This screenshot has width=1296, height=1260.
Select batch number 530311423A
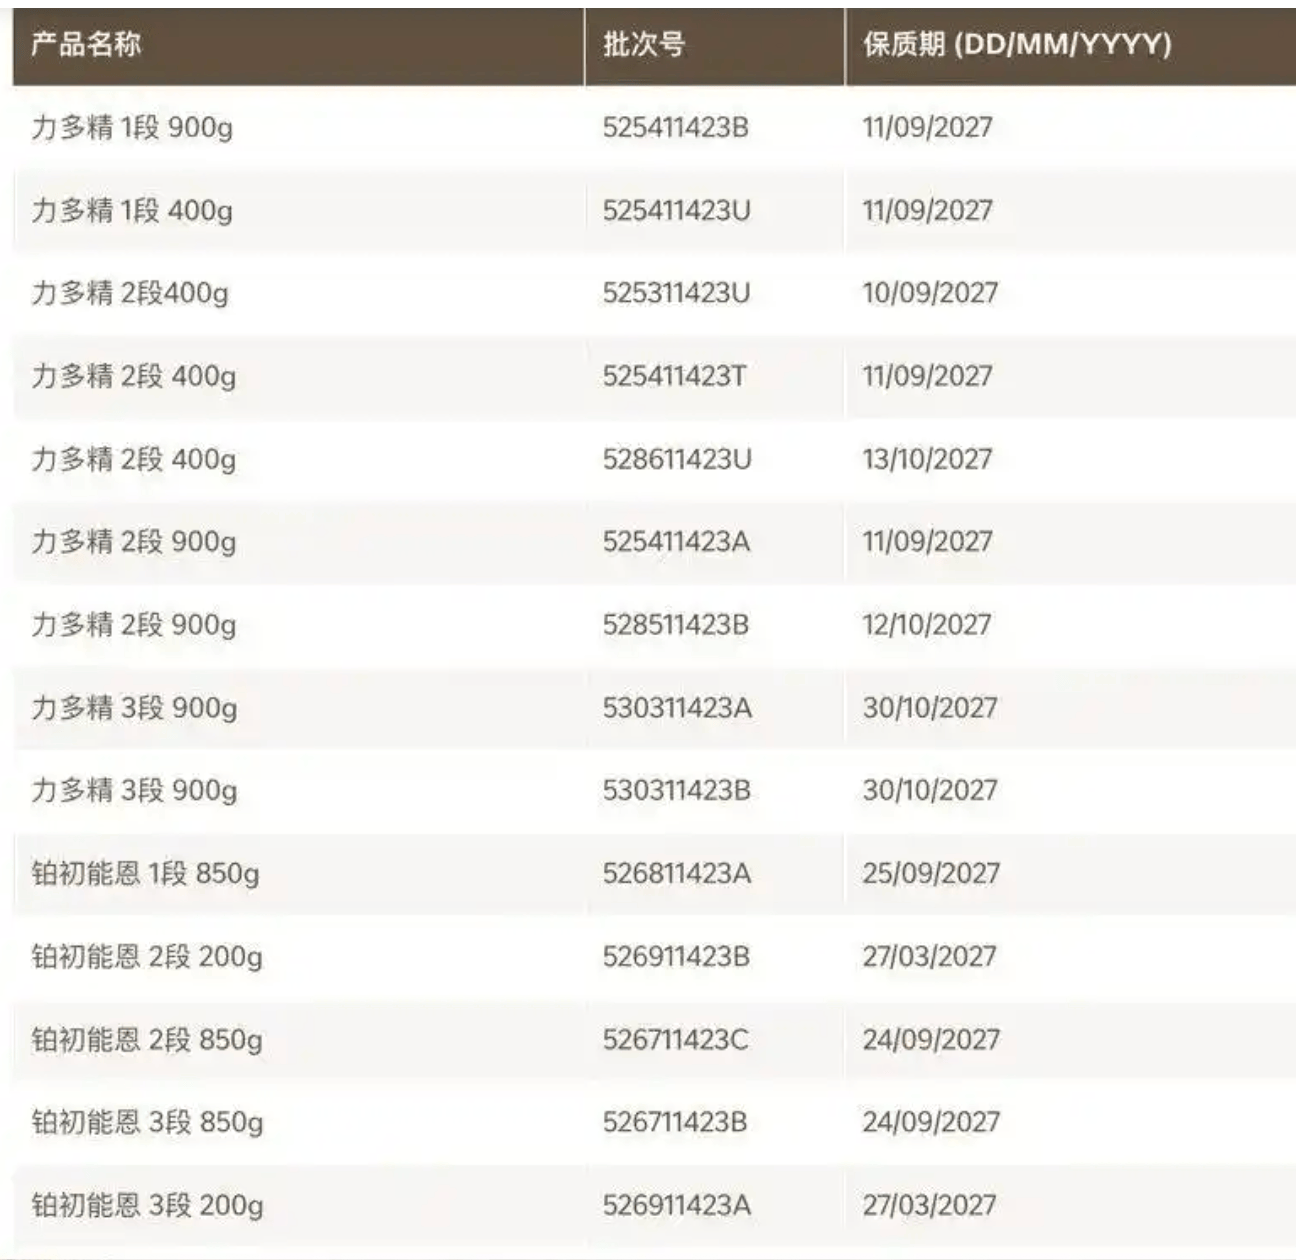coord(677,708)
